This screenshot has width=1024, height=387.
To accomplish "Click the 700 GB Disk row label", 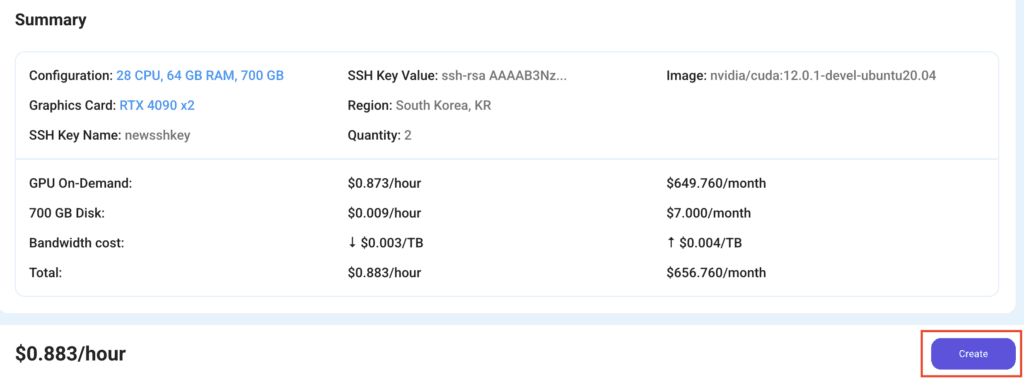I will [x=67, y=213].
